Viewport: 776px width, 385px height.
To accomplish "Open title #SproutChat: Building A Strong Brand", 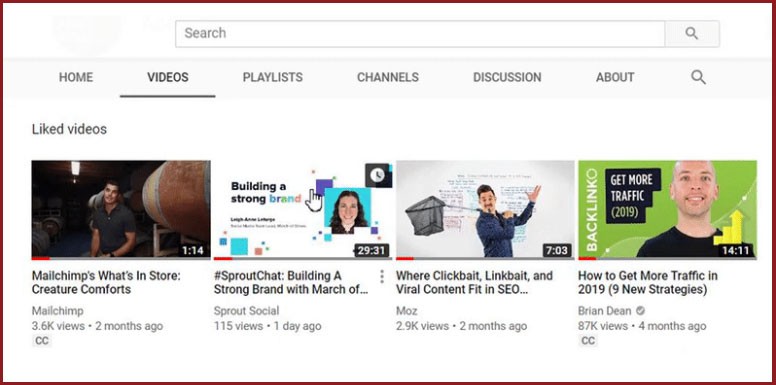I will [x=291, y=283].
